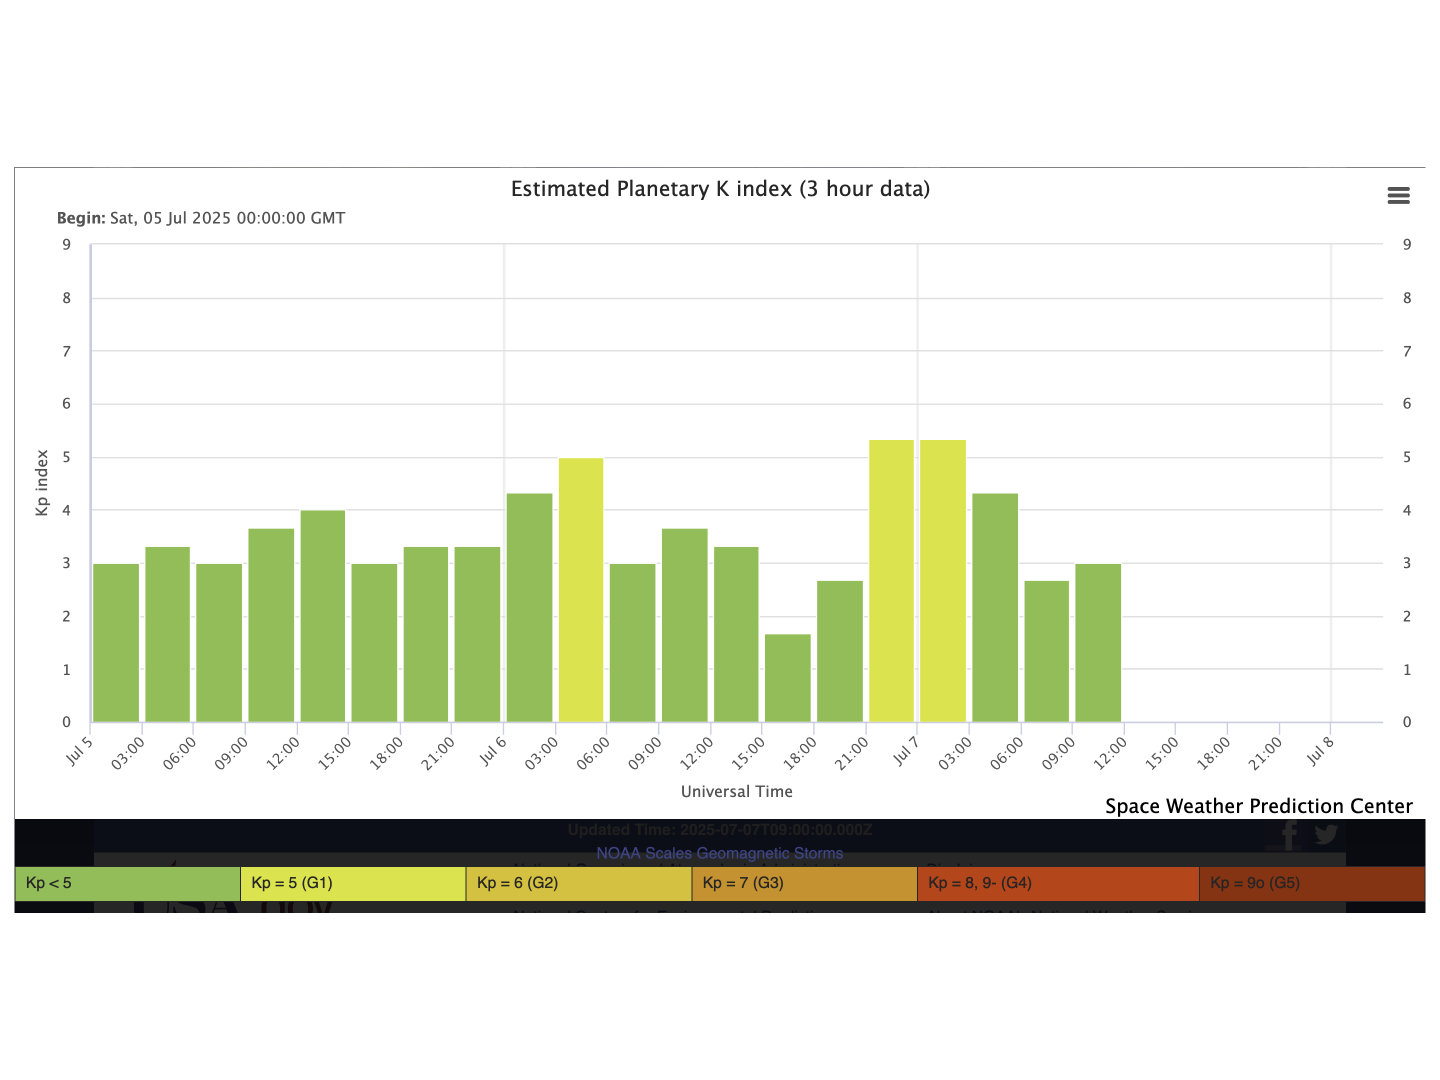Click the Jul 7 06:00–09:00 bar

pos(1047,651)
